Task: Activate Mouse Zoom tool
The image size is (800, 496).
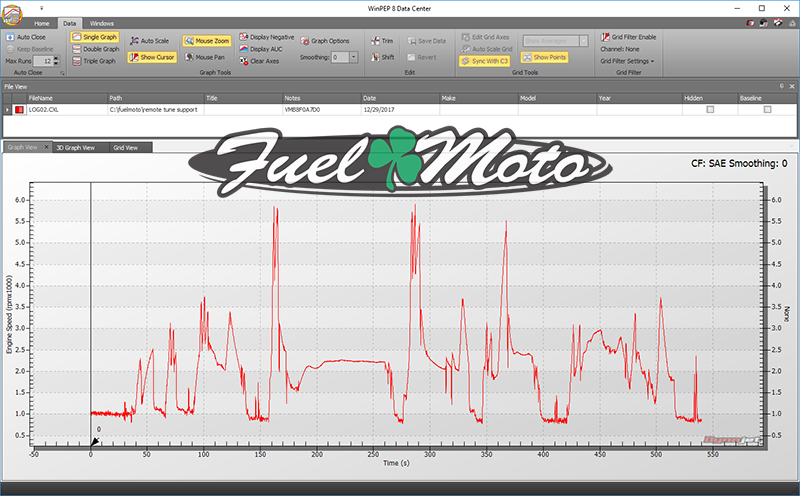Action: [207, 41]
